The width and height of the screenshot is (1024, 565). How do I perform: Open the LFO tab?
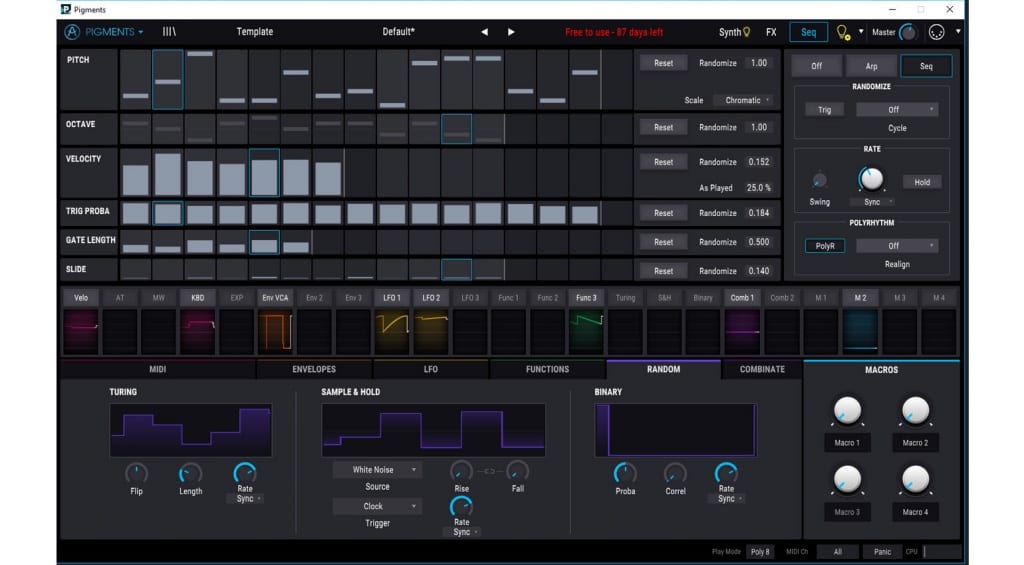tap(431, 369)
